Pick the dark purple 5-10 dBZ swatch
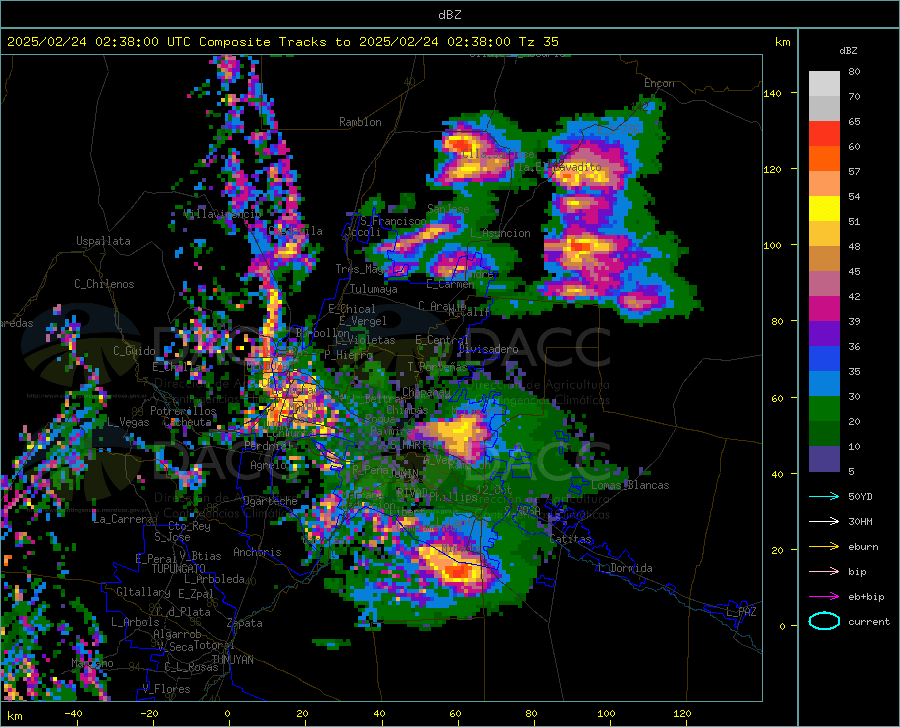The width and height of the screenshot is (900, 727). point(824,459)
